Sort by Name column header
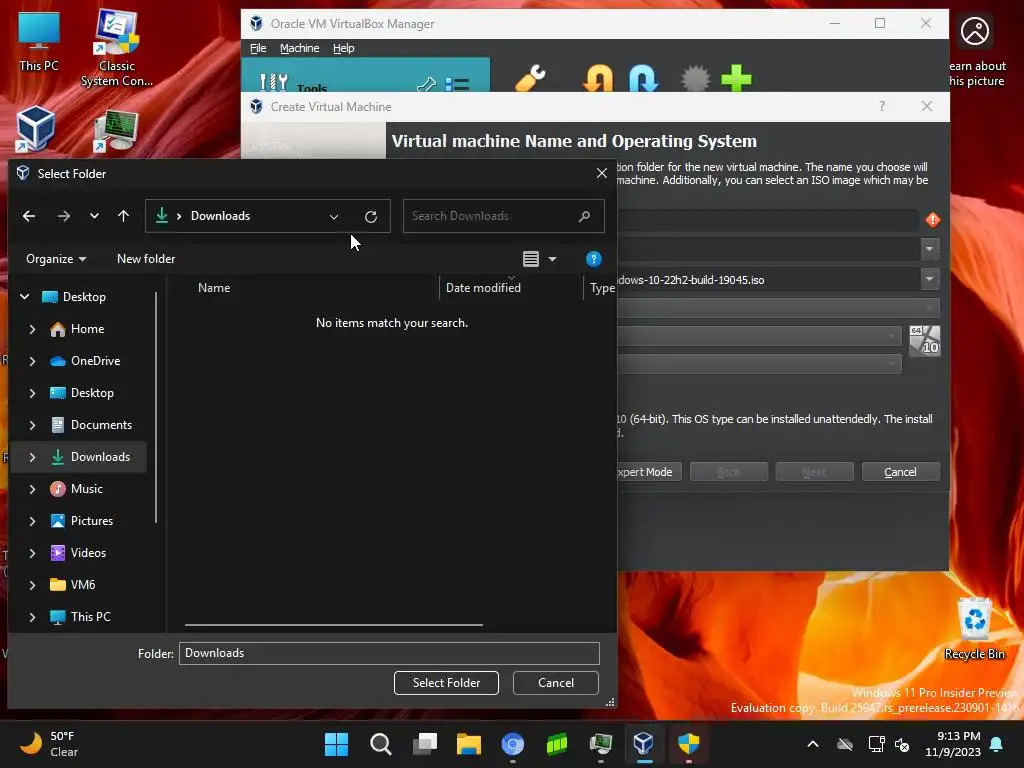Viewport: 1024px width, 768px height. point(214,288)
